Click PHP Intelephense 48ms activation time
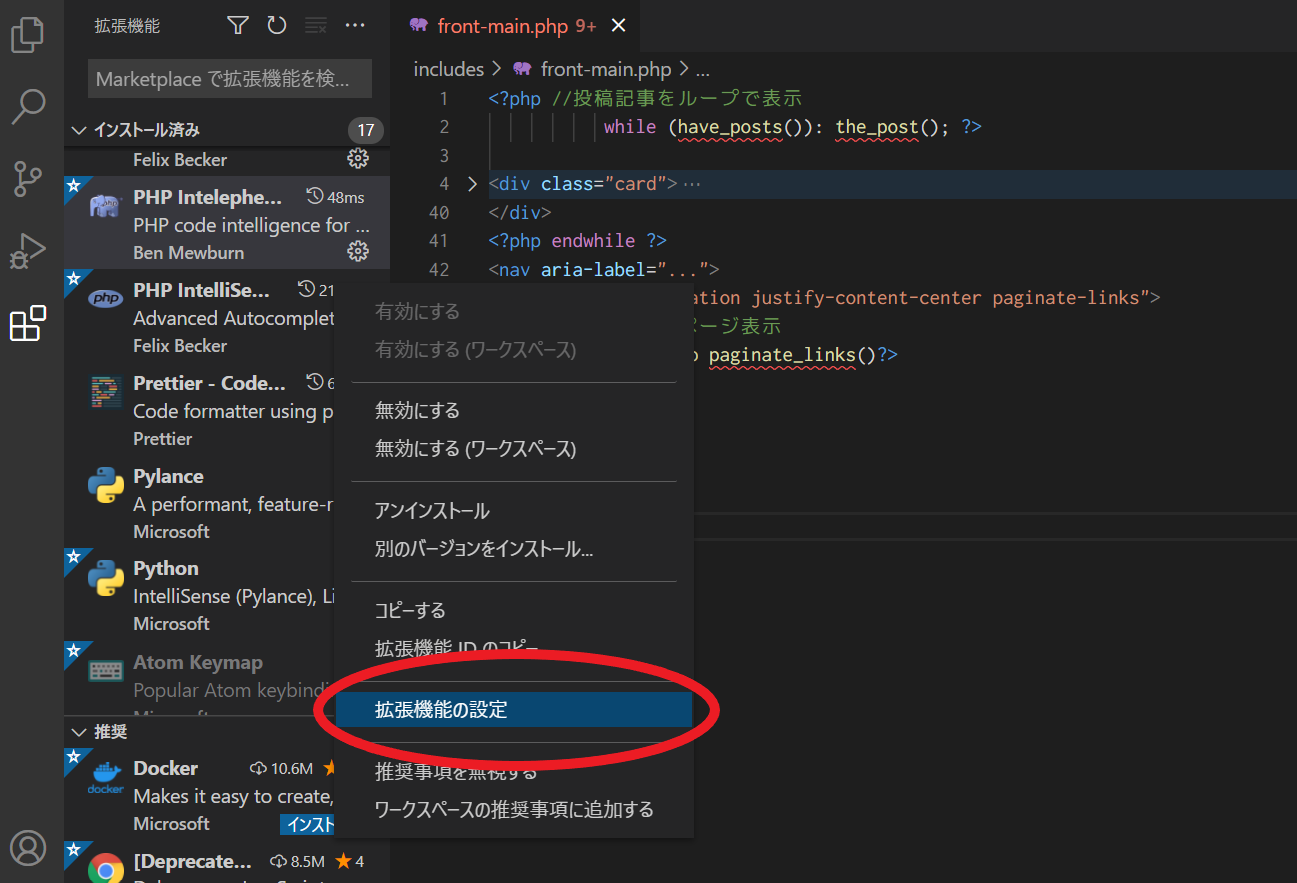The image size is (1297, 883). 335,197
